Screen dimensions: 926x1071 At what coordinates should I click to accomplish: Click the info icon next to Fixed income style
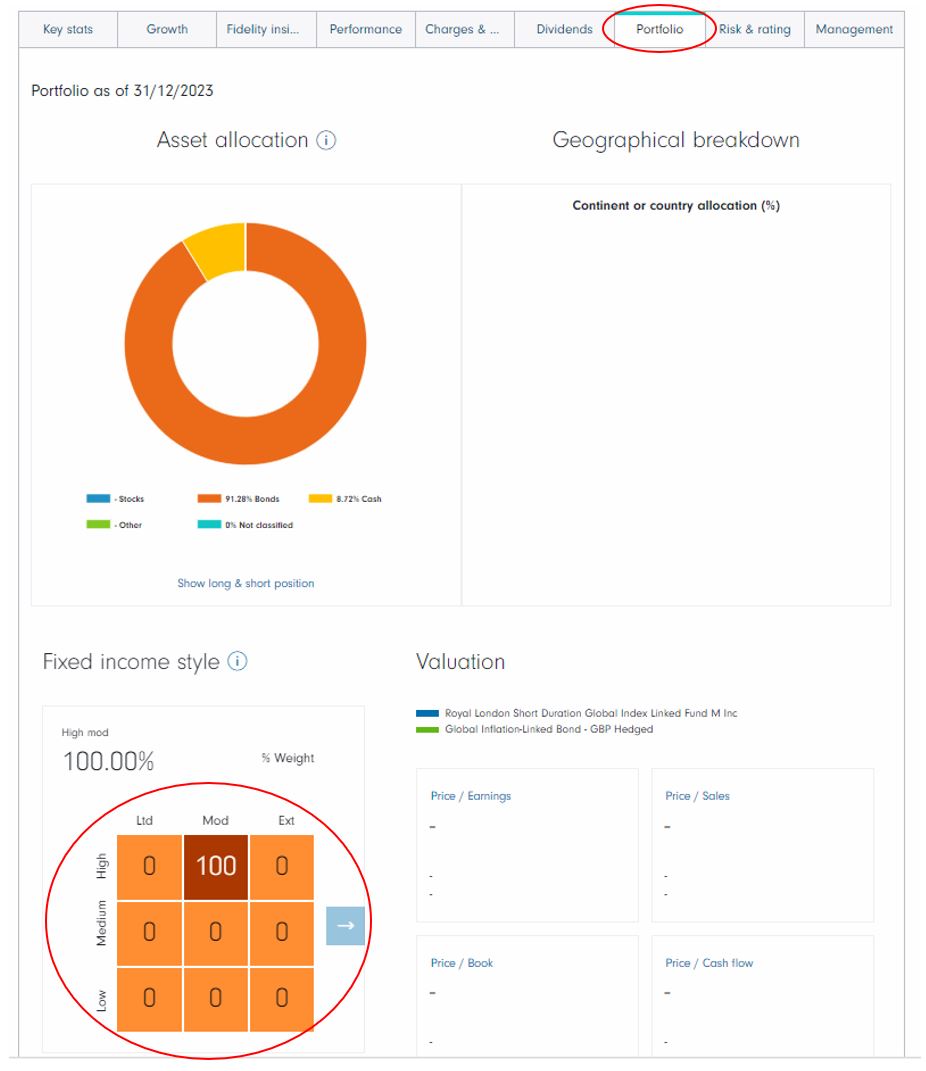(x=237, y=662)
